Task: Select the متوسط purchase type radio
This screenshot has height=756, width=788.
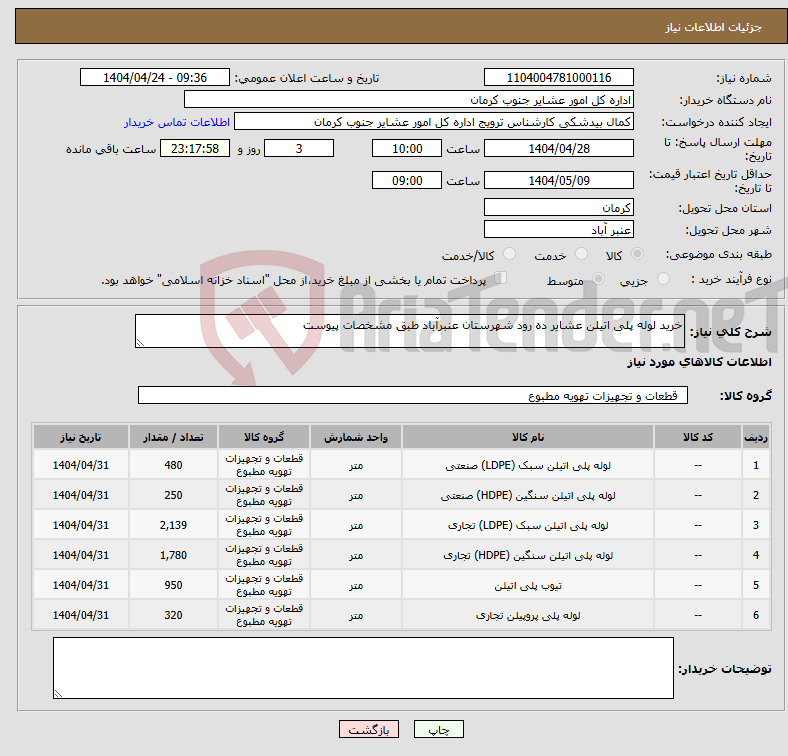Action: pos(598,279)
